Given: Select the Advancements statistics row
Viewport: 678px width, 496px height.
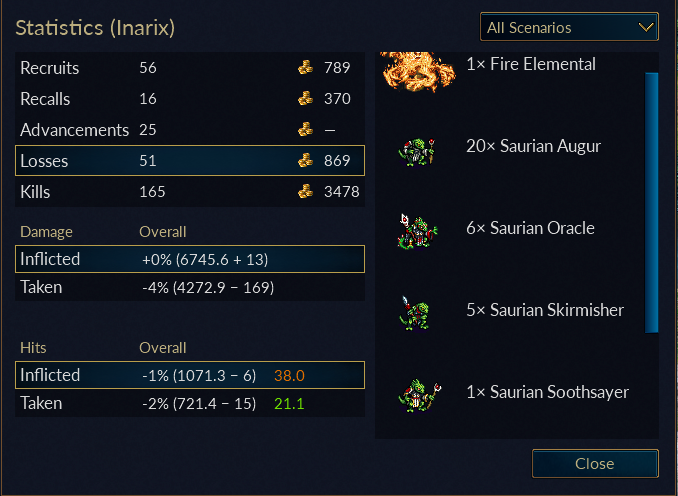Looking at the screenshot, I should click(190, 130).
